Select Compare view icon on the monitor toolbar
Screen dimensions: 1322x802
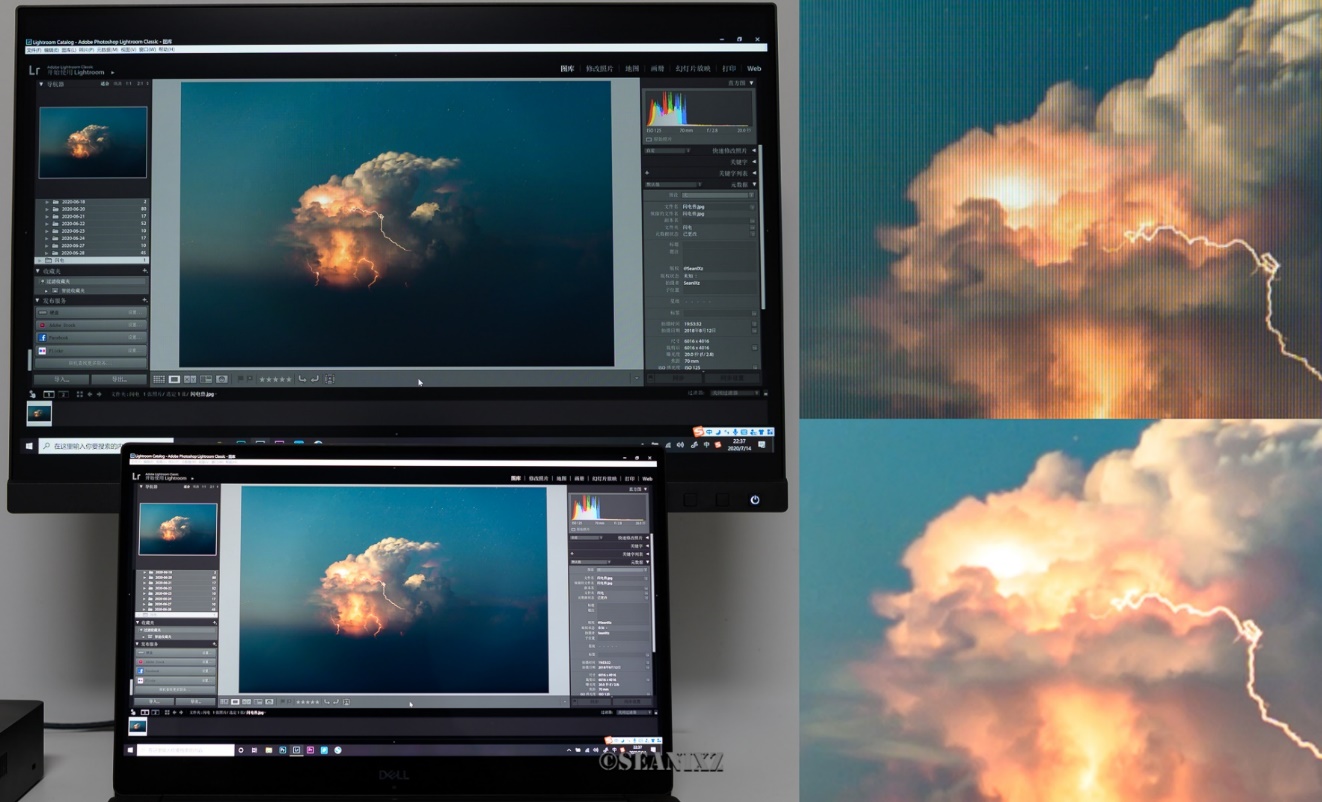[x=190, y=379]
